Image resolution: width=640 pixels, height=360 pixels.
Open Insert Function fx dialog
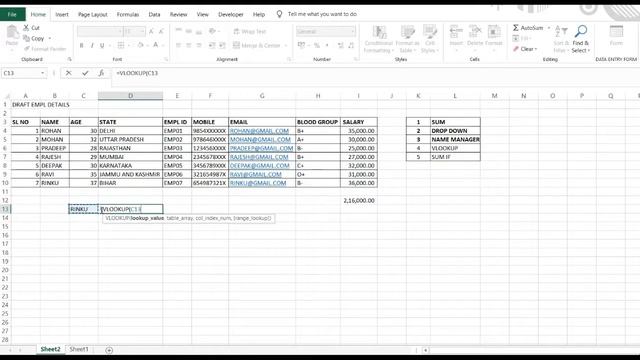click(101, 73)
